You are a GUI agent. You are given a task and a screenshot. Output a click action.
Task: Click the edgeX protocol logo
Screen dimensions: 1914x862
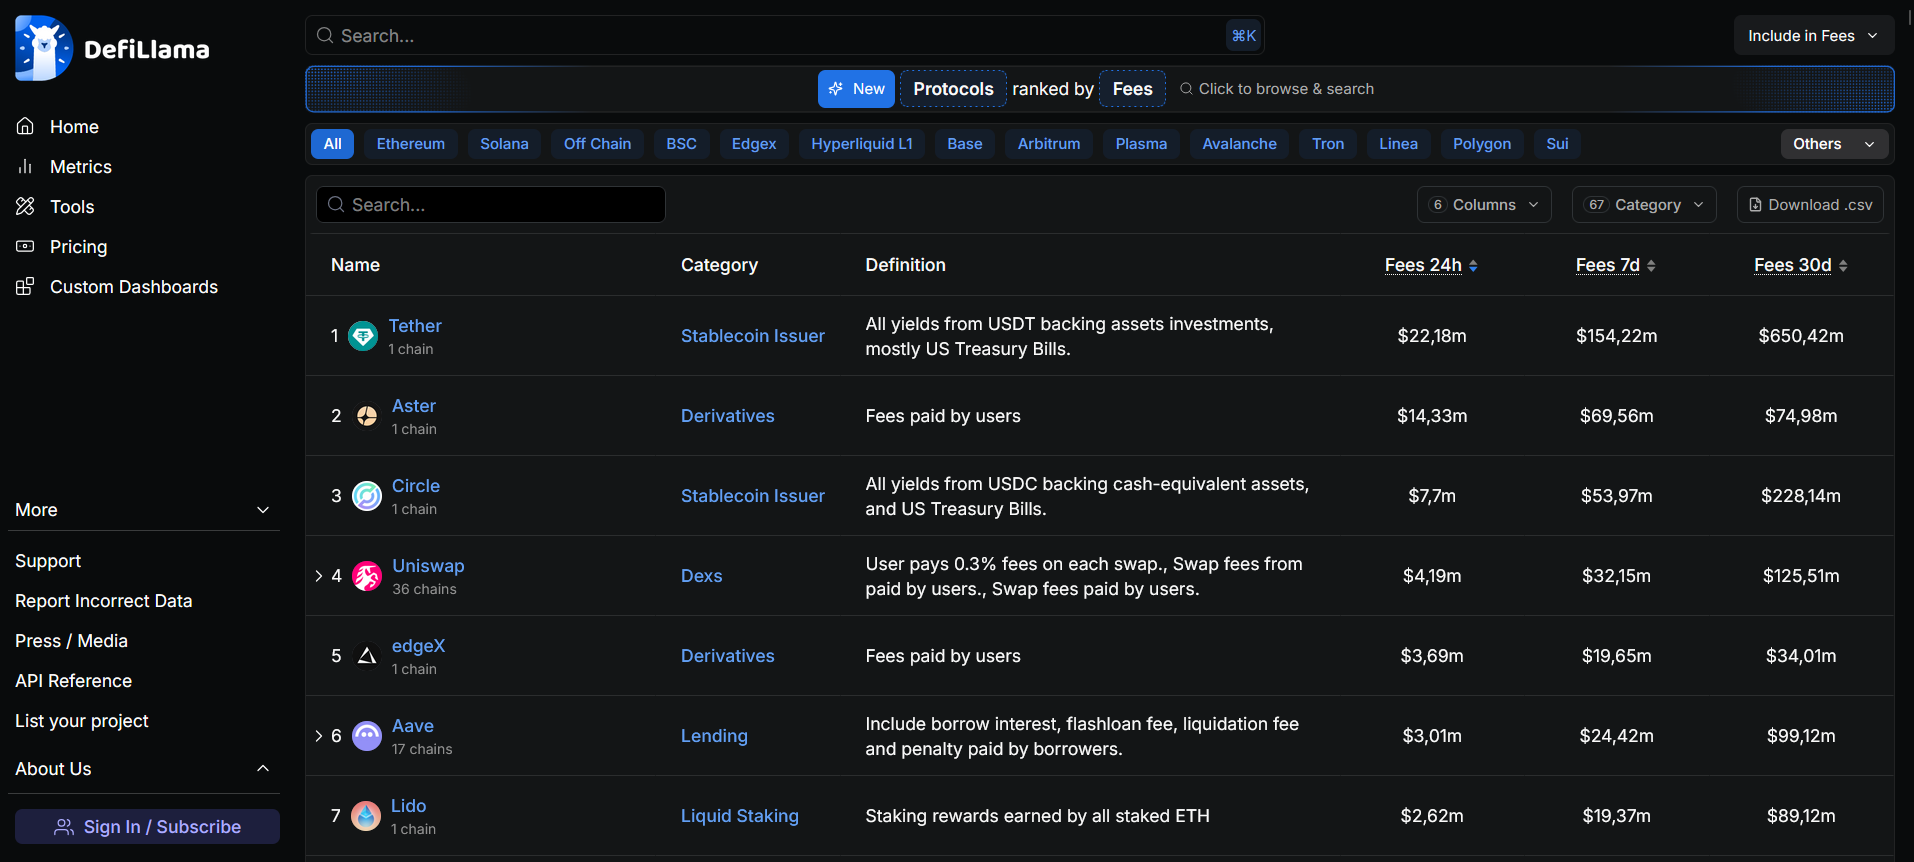coord(367,656)
